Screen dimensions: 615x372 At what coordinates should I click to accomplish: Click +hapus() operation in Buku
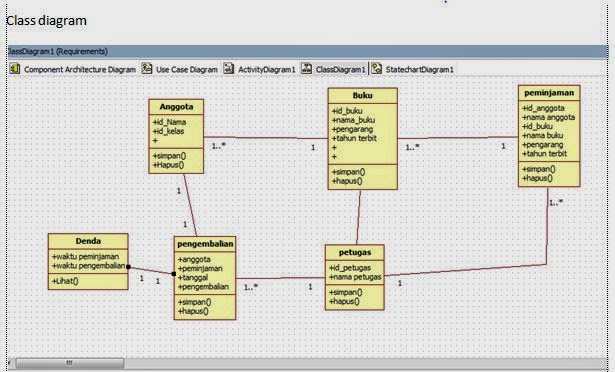(x=347, y=181)
